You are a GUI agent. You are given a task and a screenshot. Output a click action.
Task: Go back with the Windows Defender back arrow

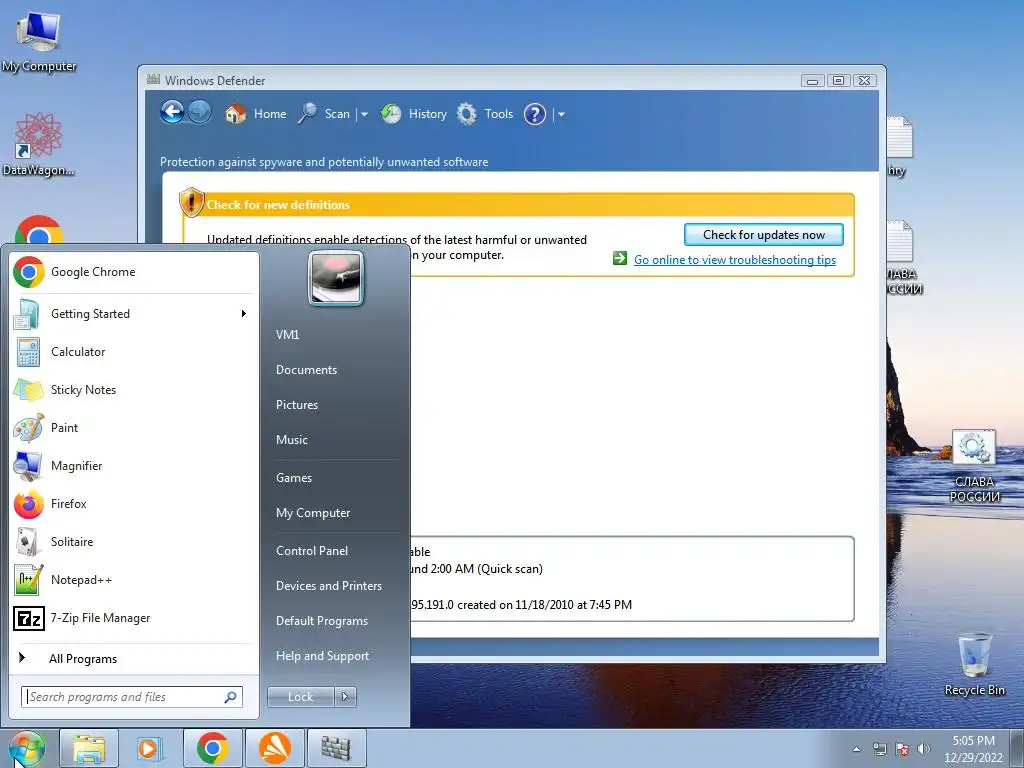(x=172, y=113)
